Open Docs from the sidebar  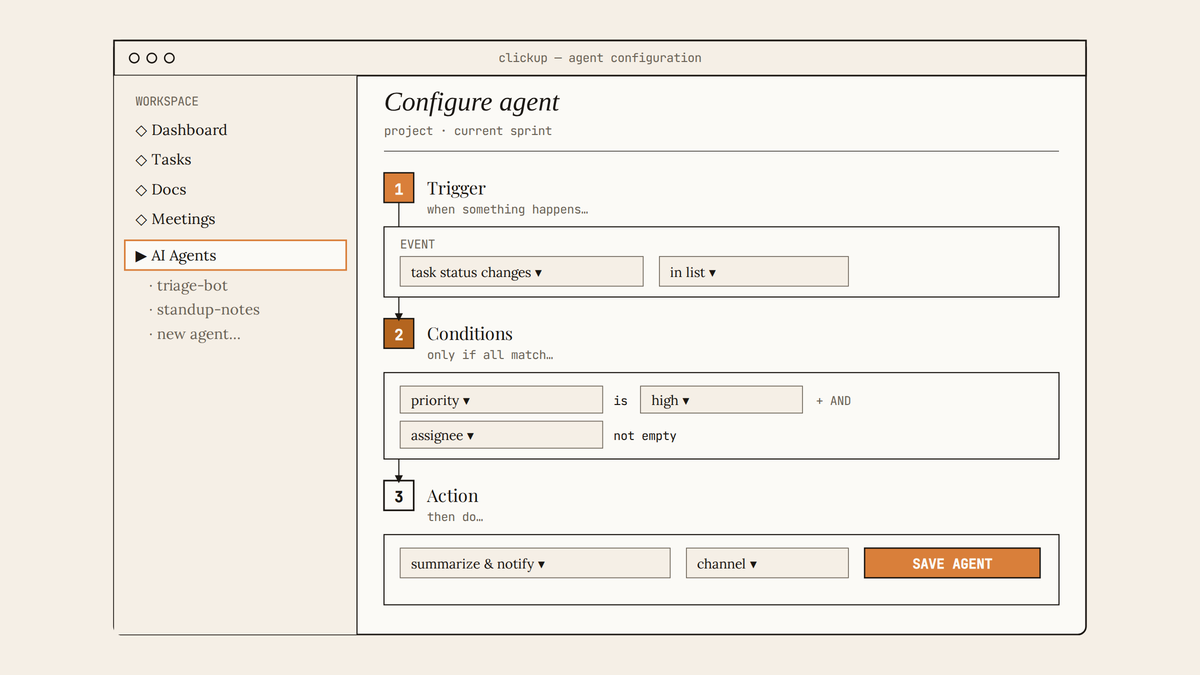[x=161, y=190]
